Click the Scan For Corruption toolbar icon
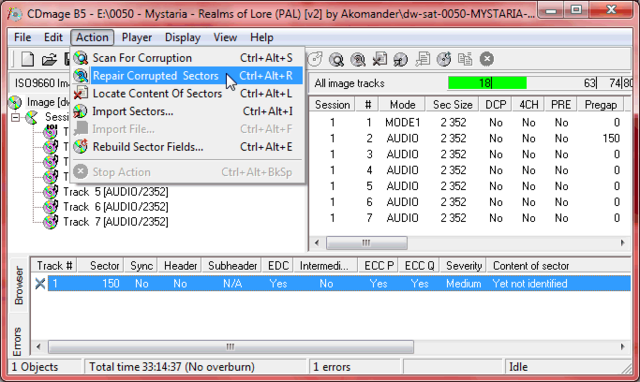This screenshot has height=382, width=640. (x=336, y=60)
